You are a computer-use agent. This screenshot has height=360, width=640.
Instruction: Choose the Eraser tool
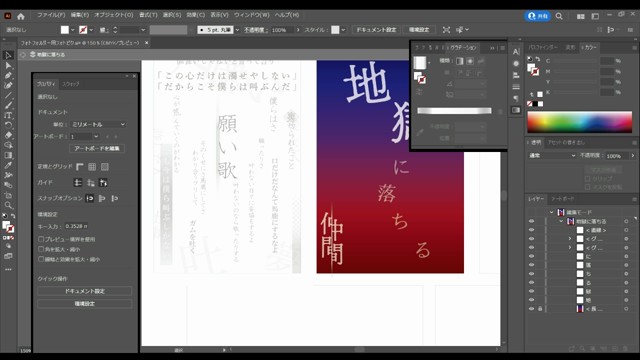(8, 135)
